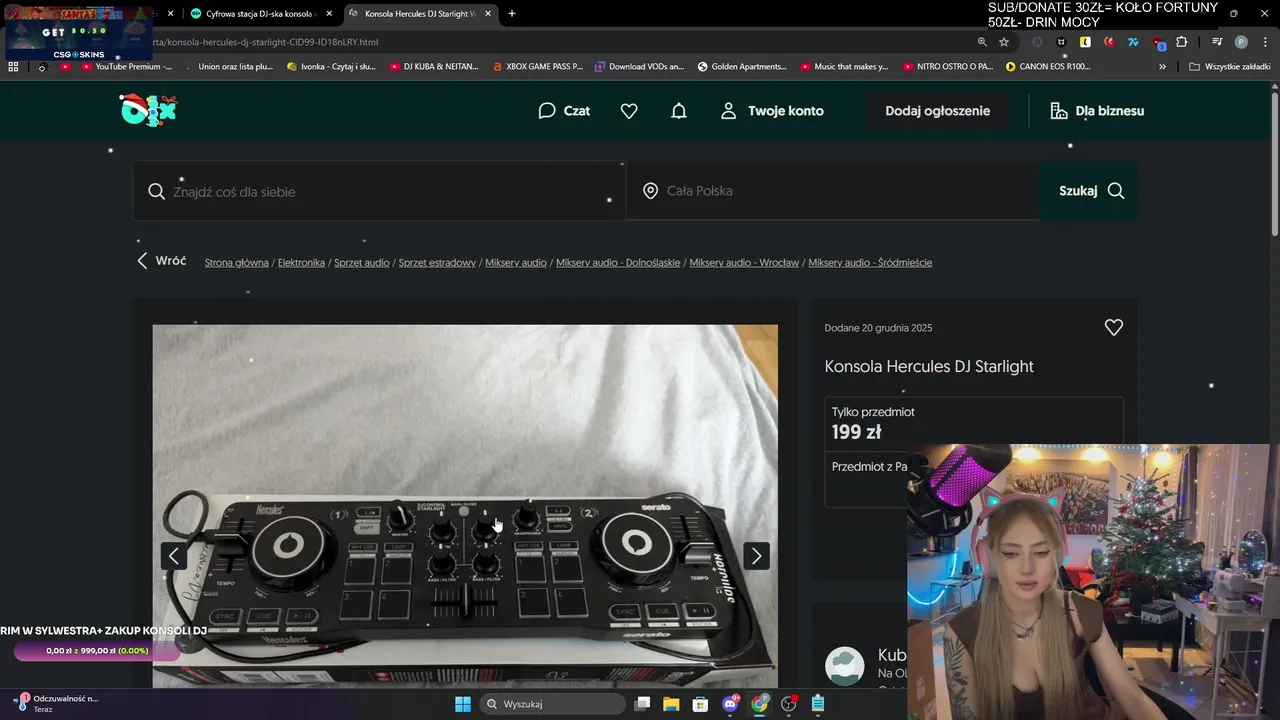Open Miksery audio - Śródmieście breadcrumb
1280x720 pixels.
click(870, 263)
